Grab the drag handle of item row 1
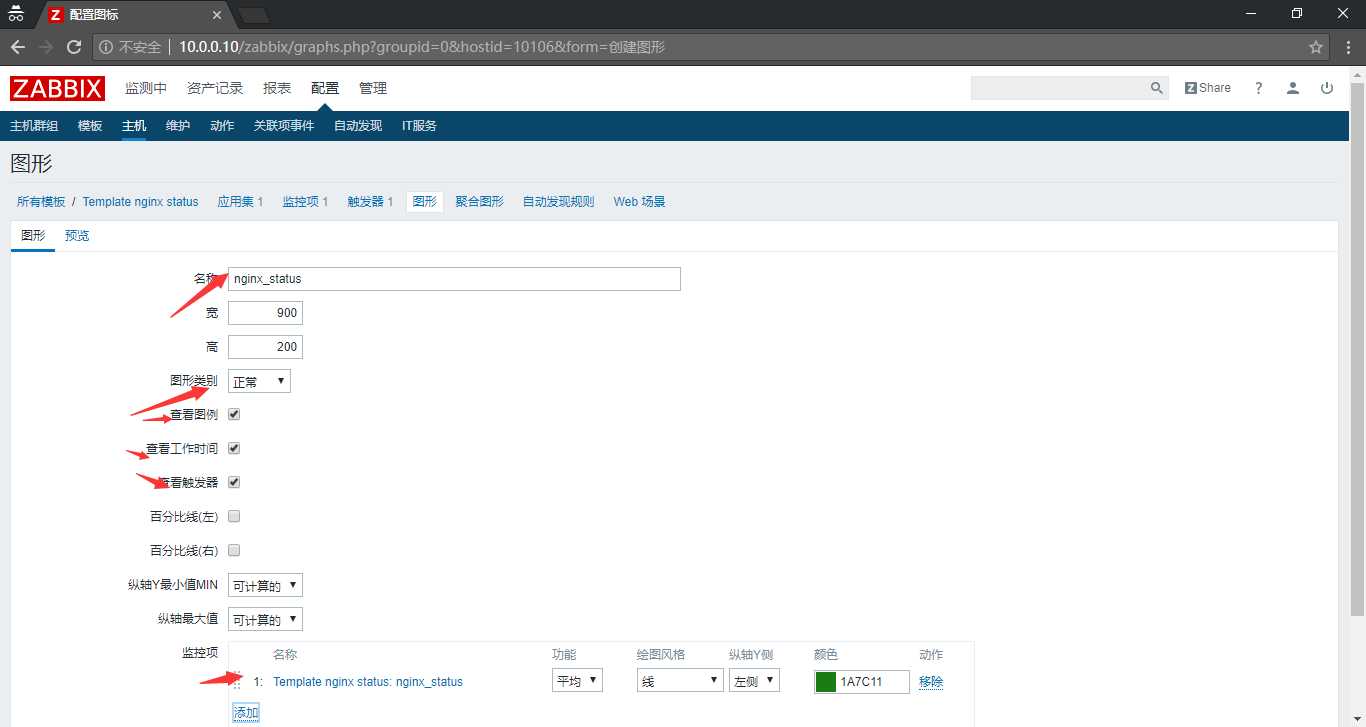Image resolution: width=1366 pixels, height=727 pixels. 238,681
